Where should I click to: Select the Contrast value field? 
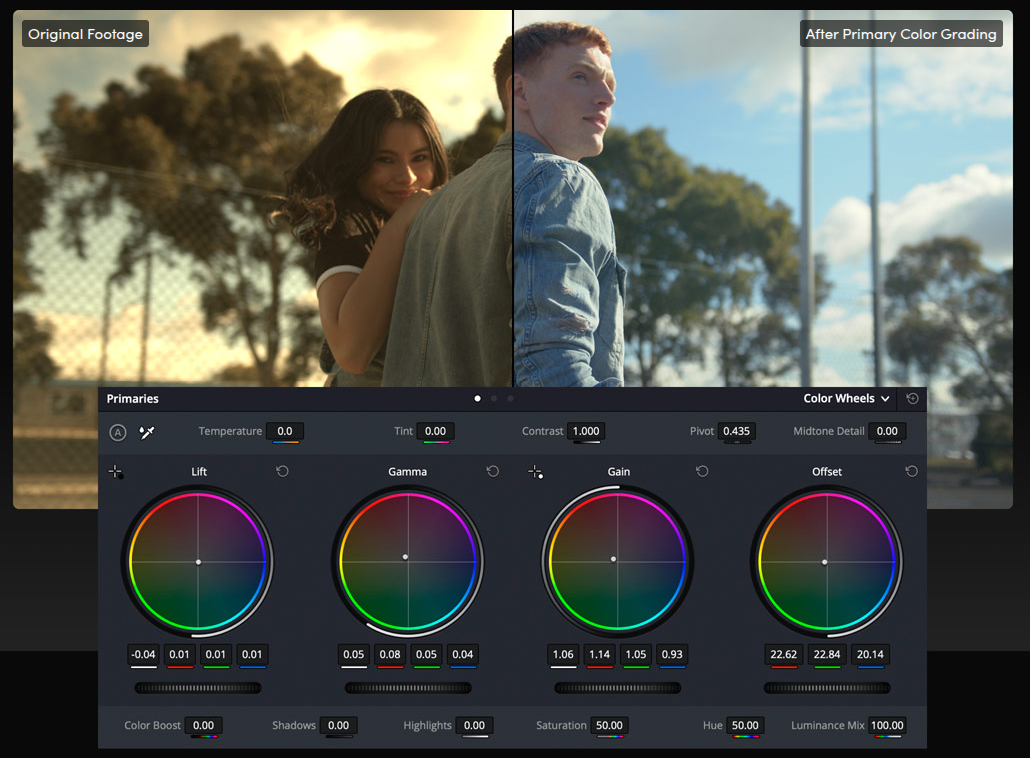click(x=586, y=430)
